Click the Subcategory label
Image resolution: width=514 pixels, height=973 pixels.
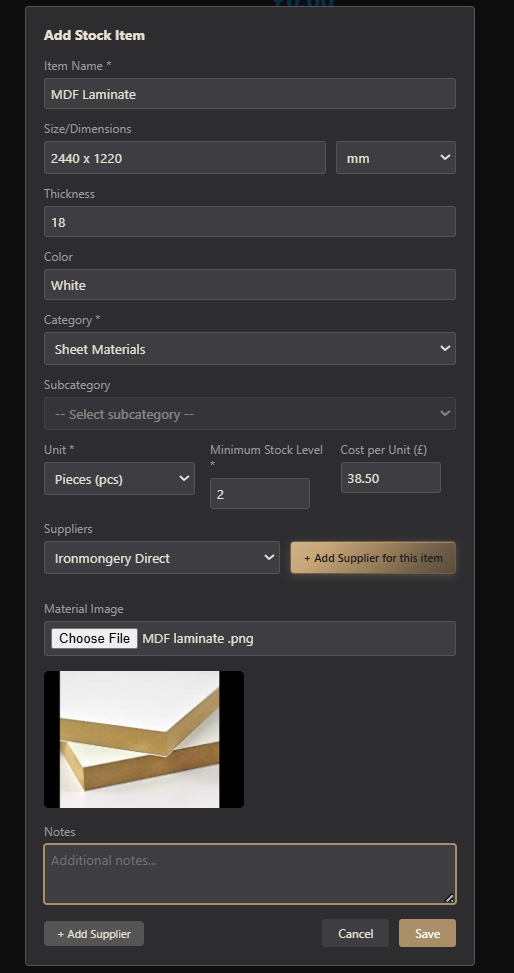point(77,385)
